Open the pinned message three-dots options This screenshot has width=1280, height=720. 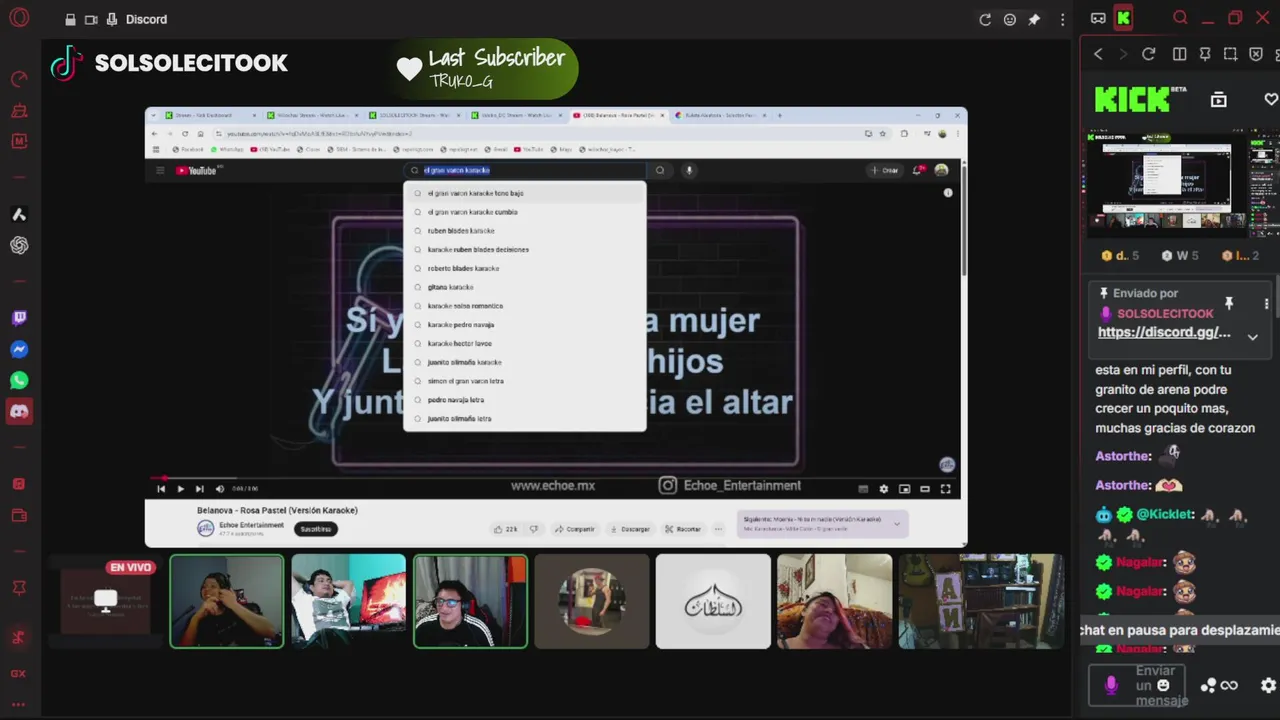pos(1266,303)
